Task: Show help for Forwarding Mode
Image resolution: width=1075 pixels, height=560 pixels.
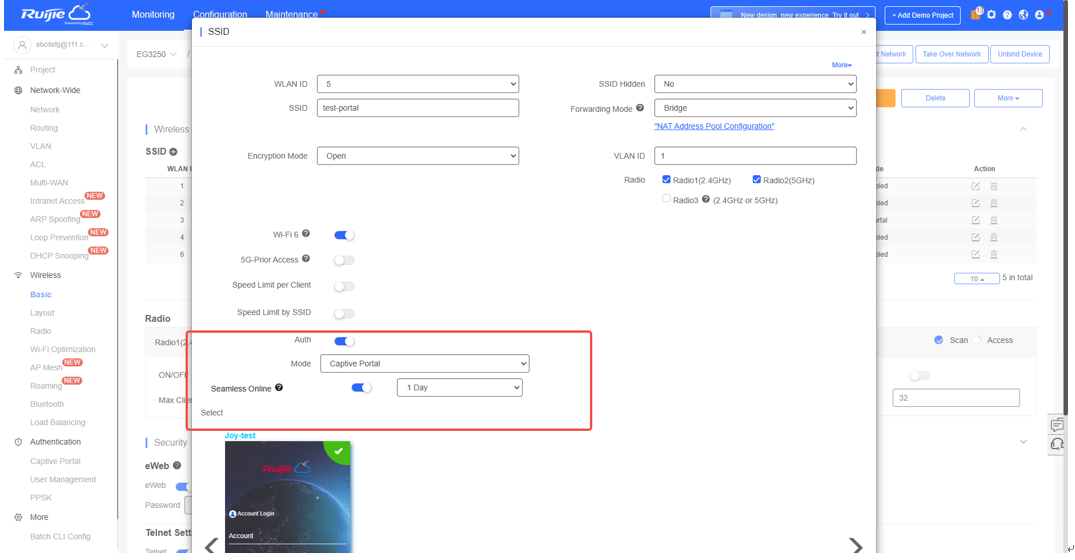Action: [640, 108]
